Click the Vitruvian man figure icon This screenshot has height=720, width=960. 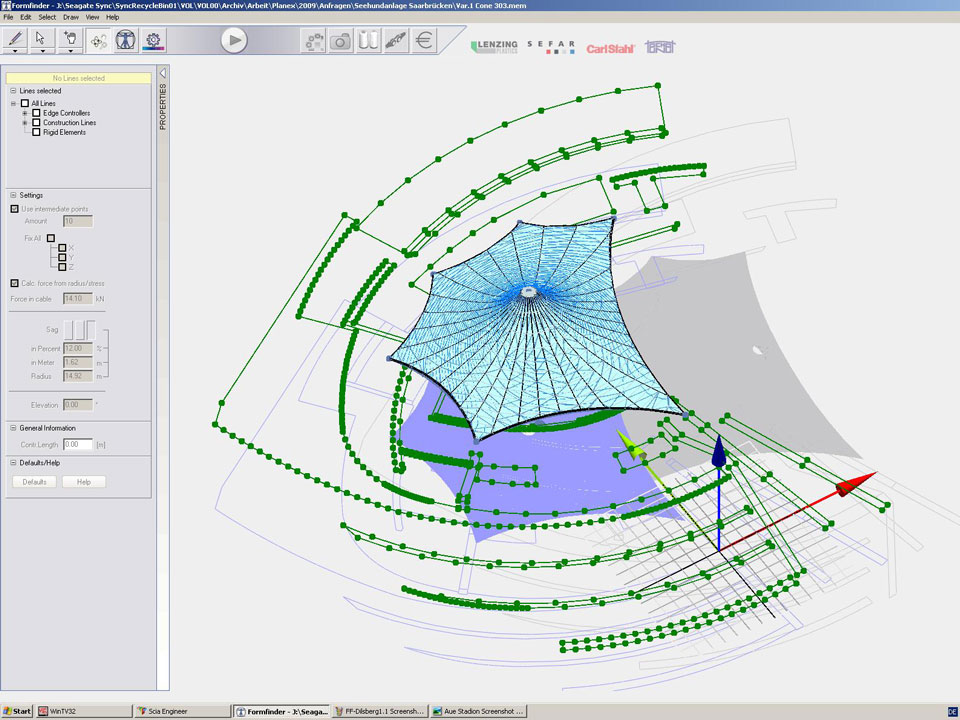pos(126,40)
